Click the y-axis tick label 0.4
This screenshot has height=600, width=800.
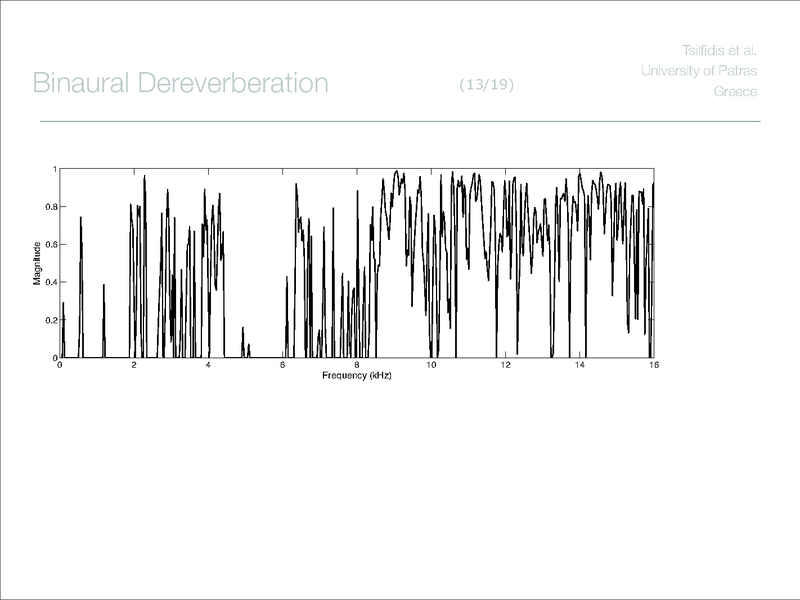point(51,282)
